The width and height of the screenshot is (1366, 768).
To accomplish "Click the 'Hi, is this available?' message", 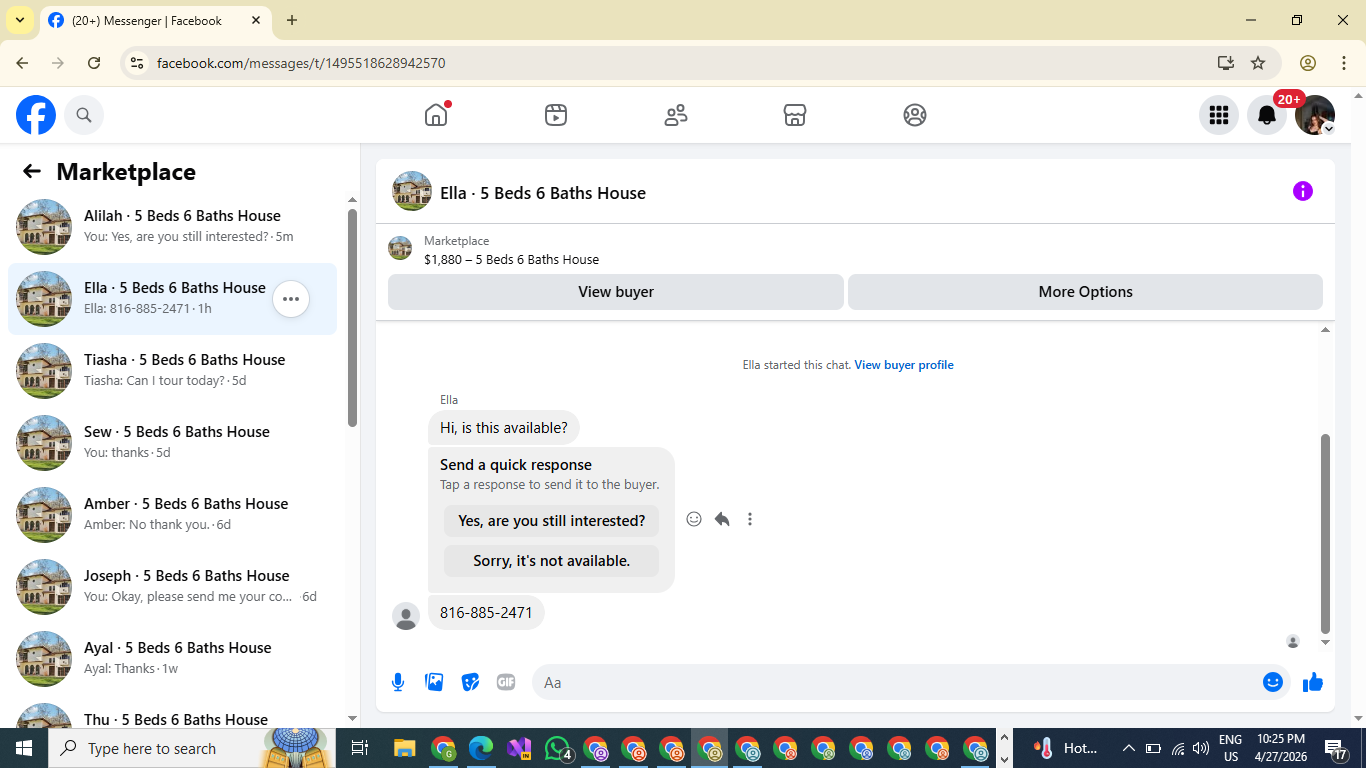I will (x=504, y=428).
